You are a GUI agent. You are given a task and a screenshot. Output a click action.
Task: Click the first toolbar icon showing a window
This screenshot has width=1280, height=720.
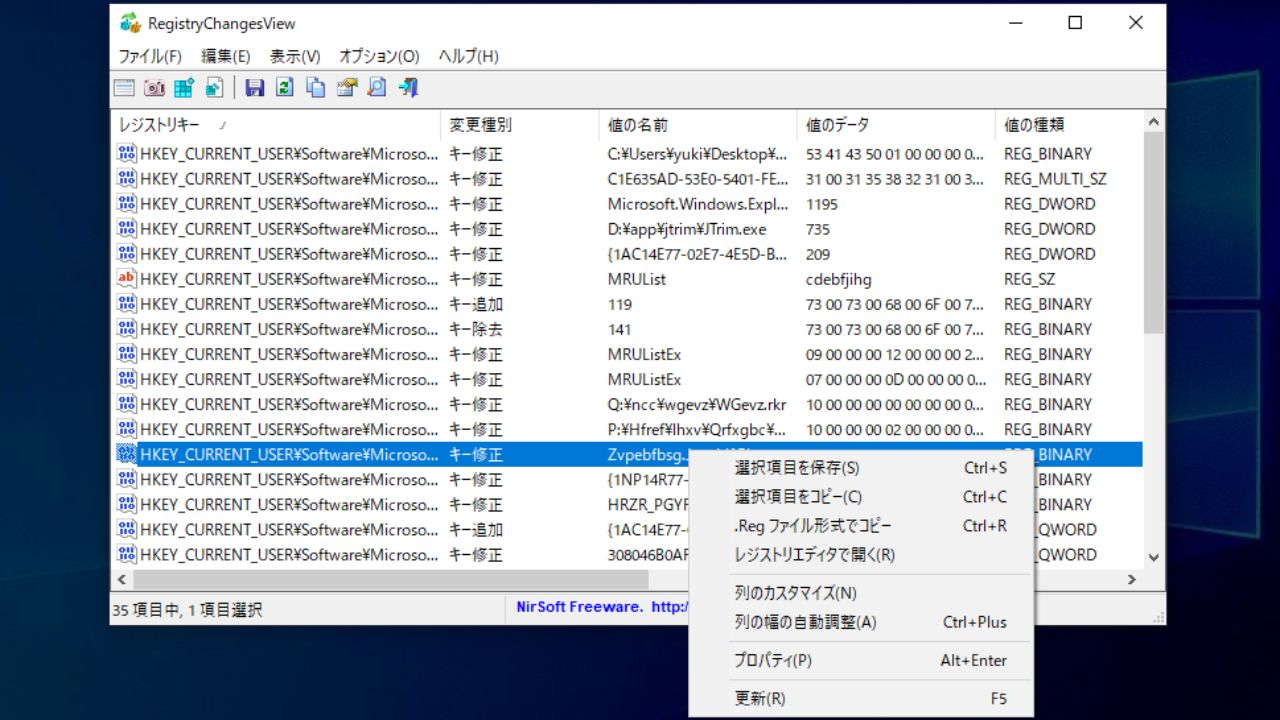point(124,88)
